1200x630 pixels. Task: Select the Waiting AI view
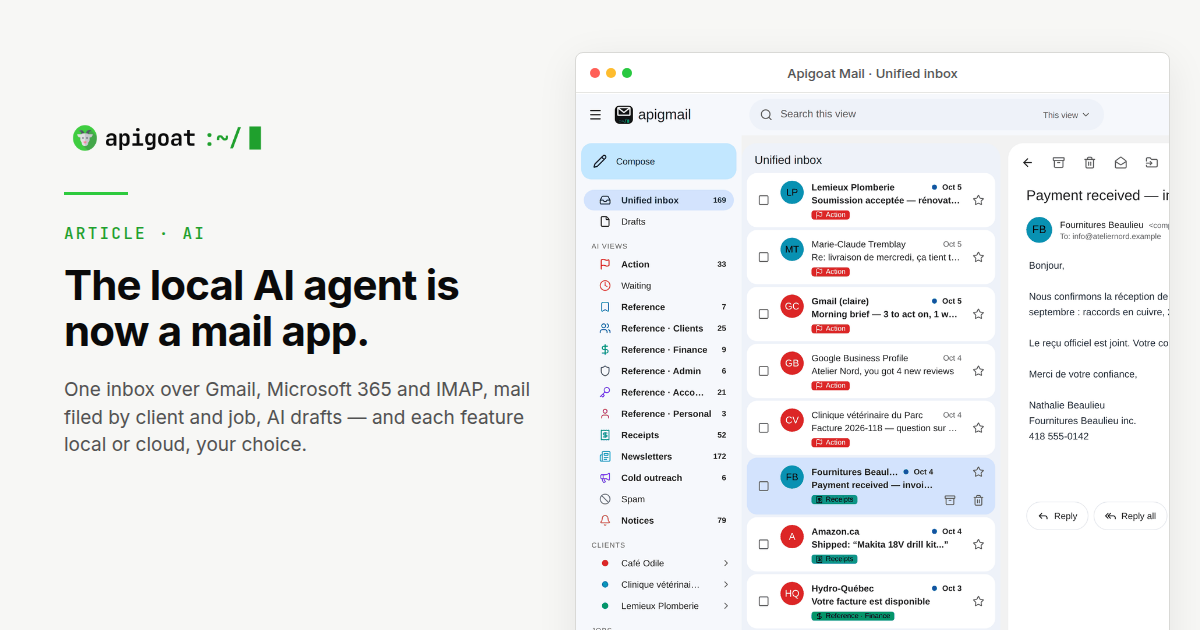pyautogui.click(x=659, y=286)
